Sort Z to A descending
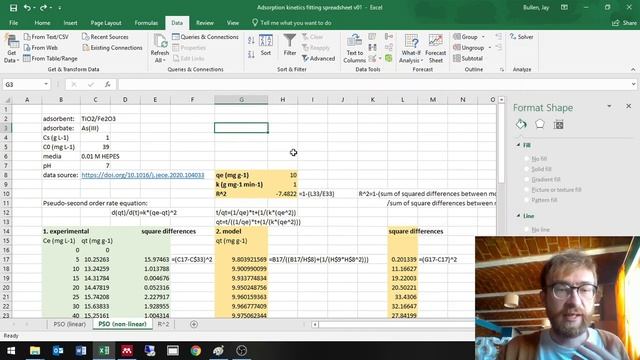Screen dimensions: 640x360 (251, 54)
